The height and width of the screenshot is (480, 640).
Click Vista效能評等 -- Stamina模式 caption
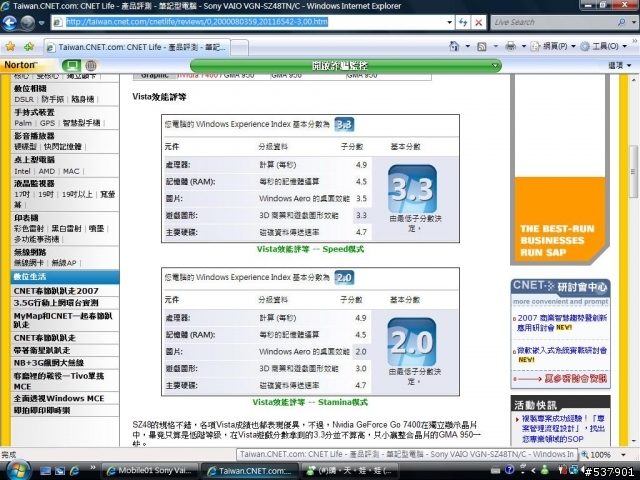pyautogui.click(x=310, y=402)
